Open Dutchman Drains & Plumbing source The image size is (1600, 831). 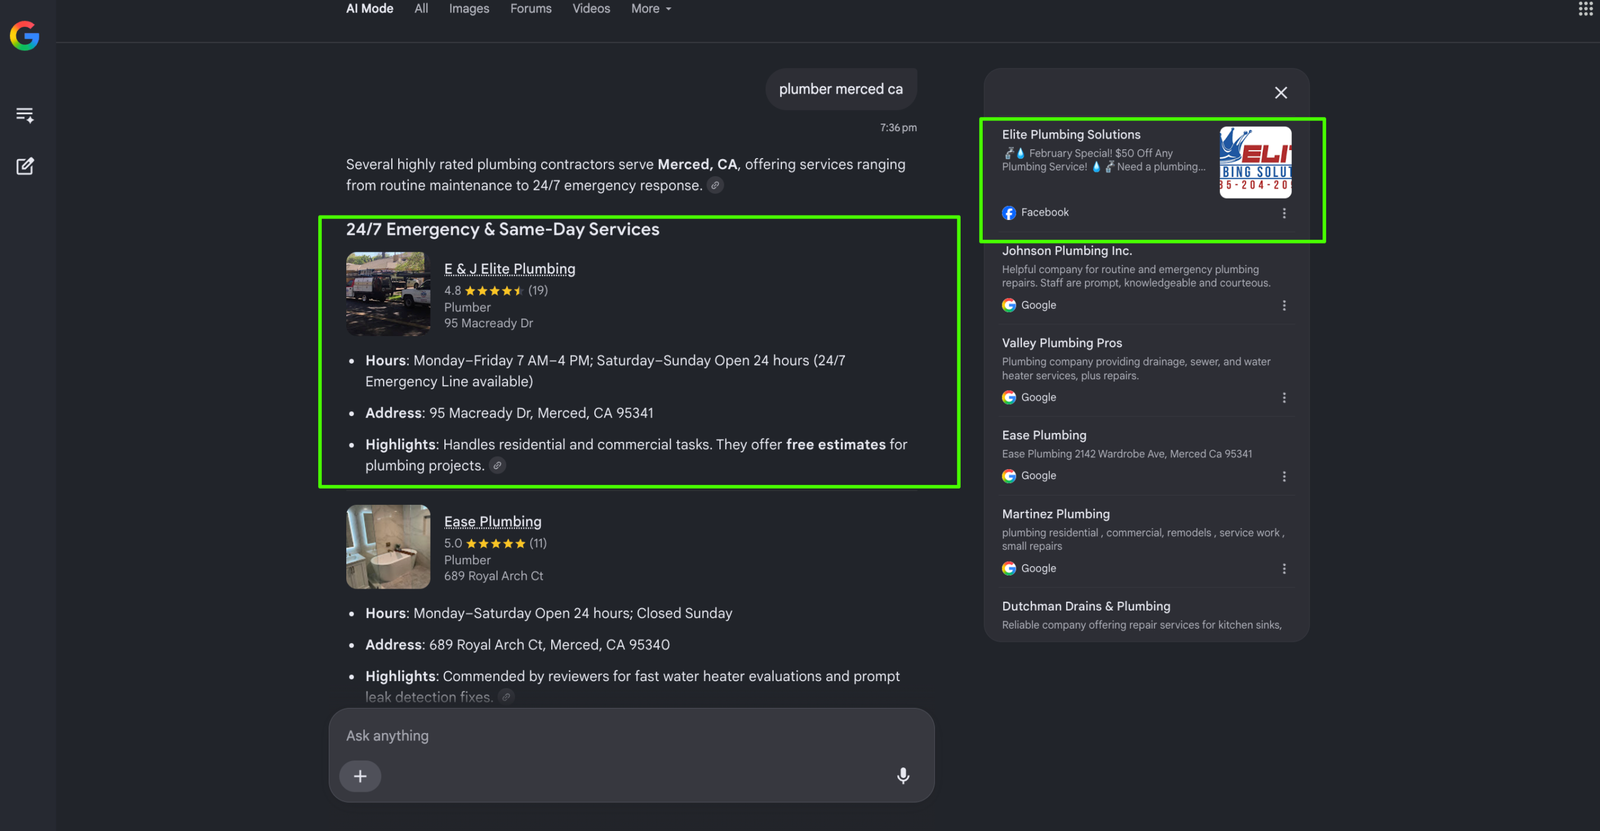click(x=1086, y=606)
